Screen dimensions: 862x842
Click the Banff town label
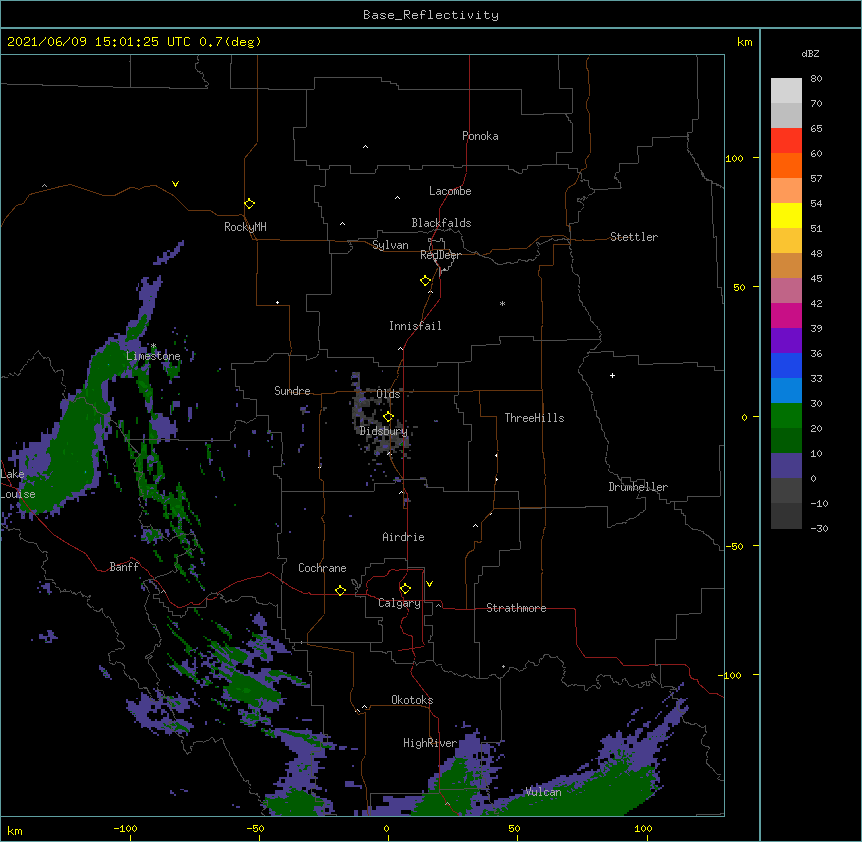tap(124, 567)
